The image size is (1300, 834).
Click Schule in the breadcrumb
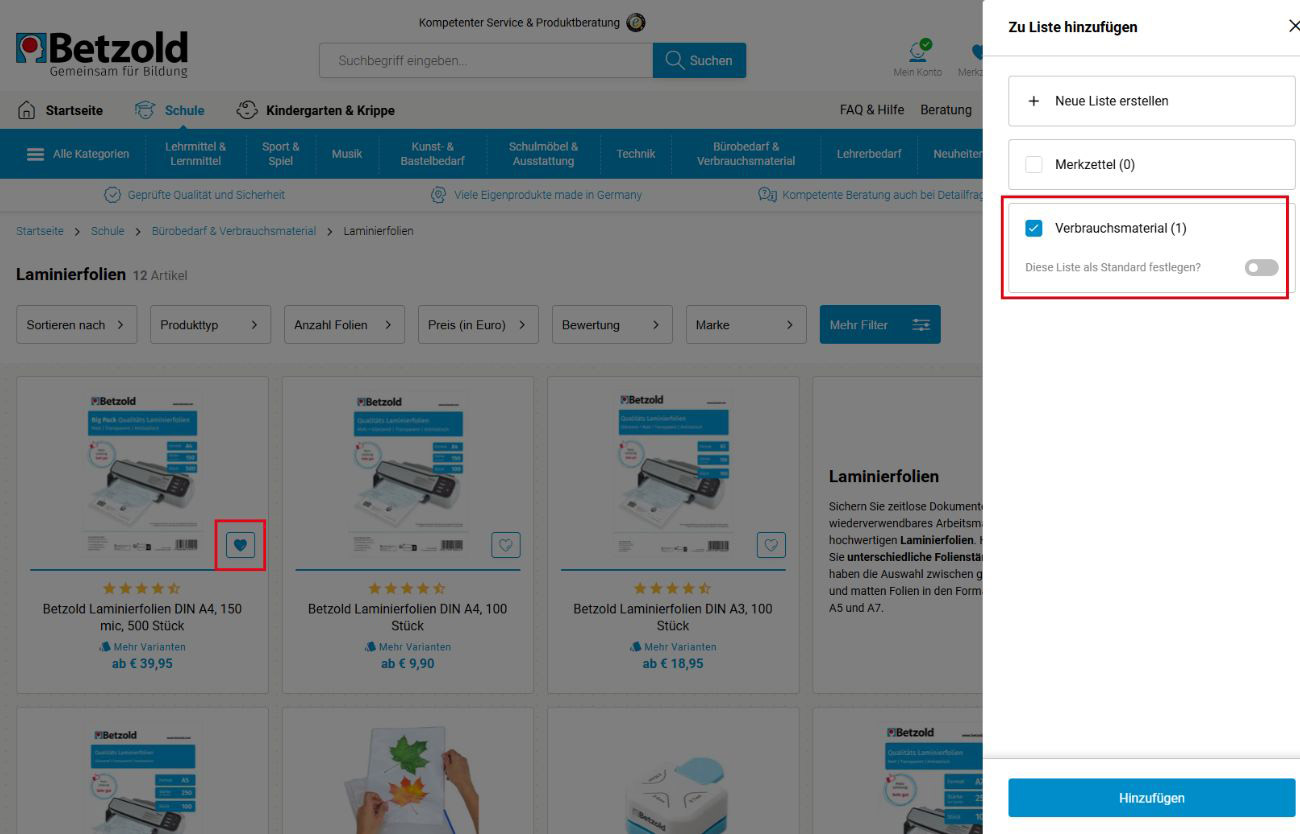pyautogui.click(x=108, y=231)
